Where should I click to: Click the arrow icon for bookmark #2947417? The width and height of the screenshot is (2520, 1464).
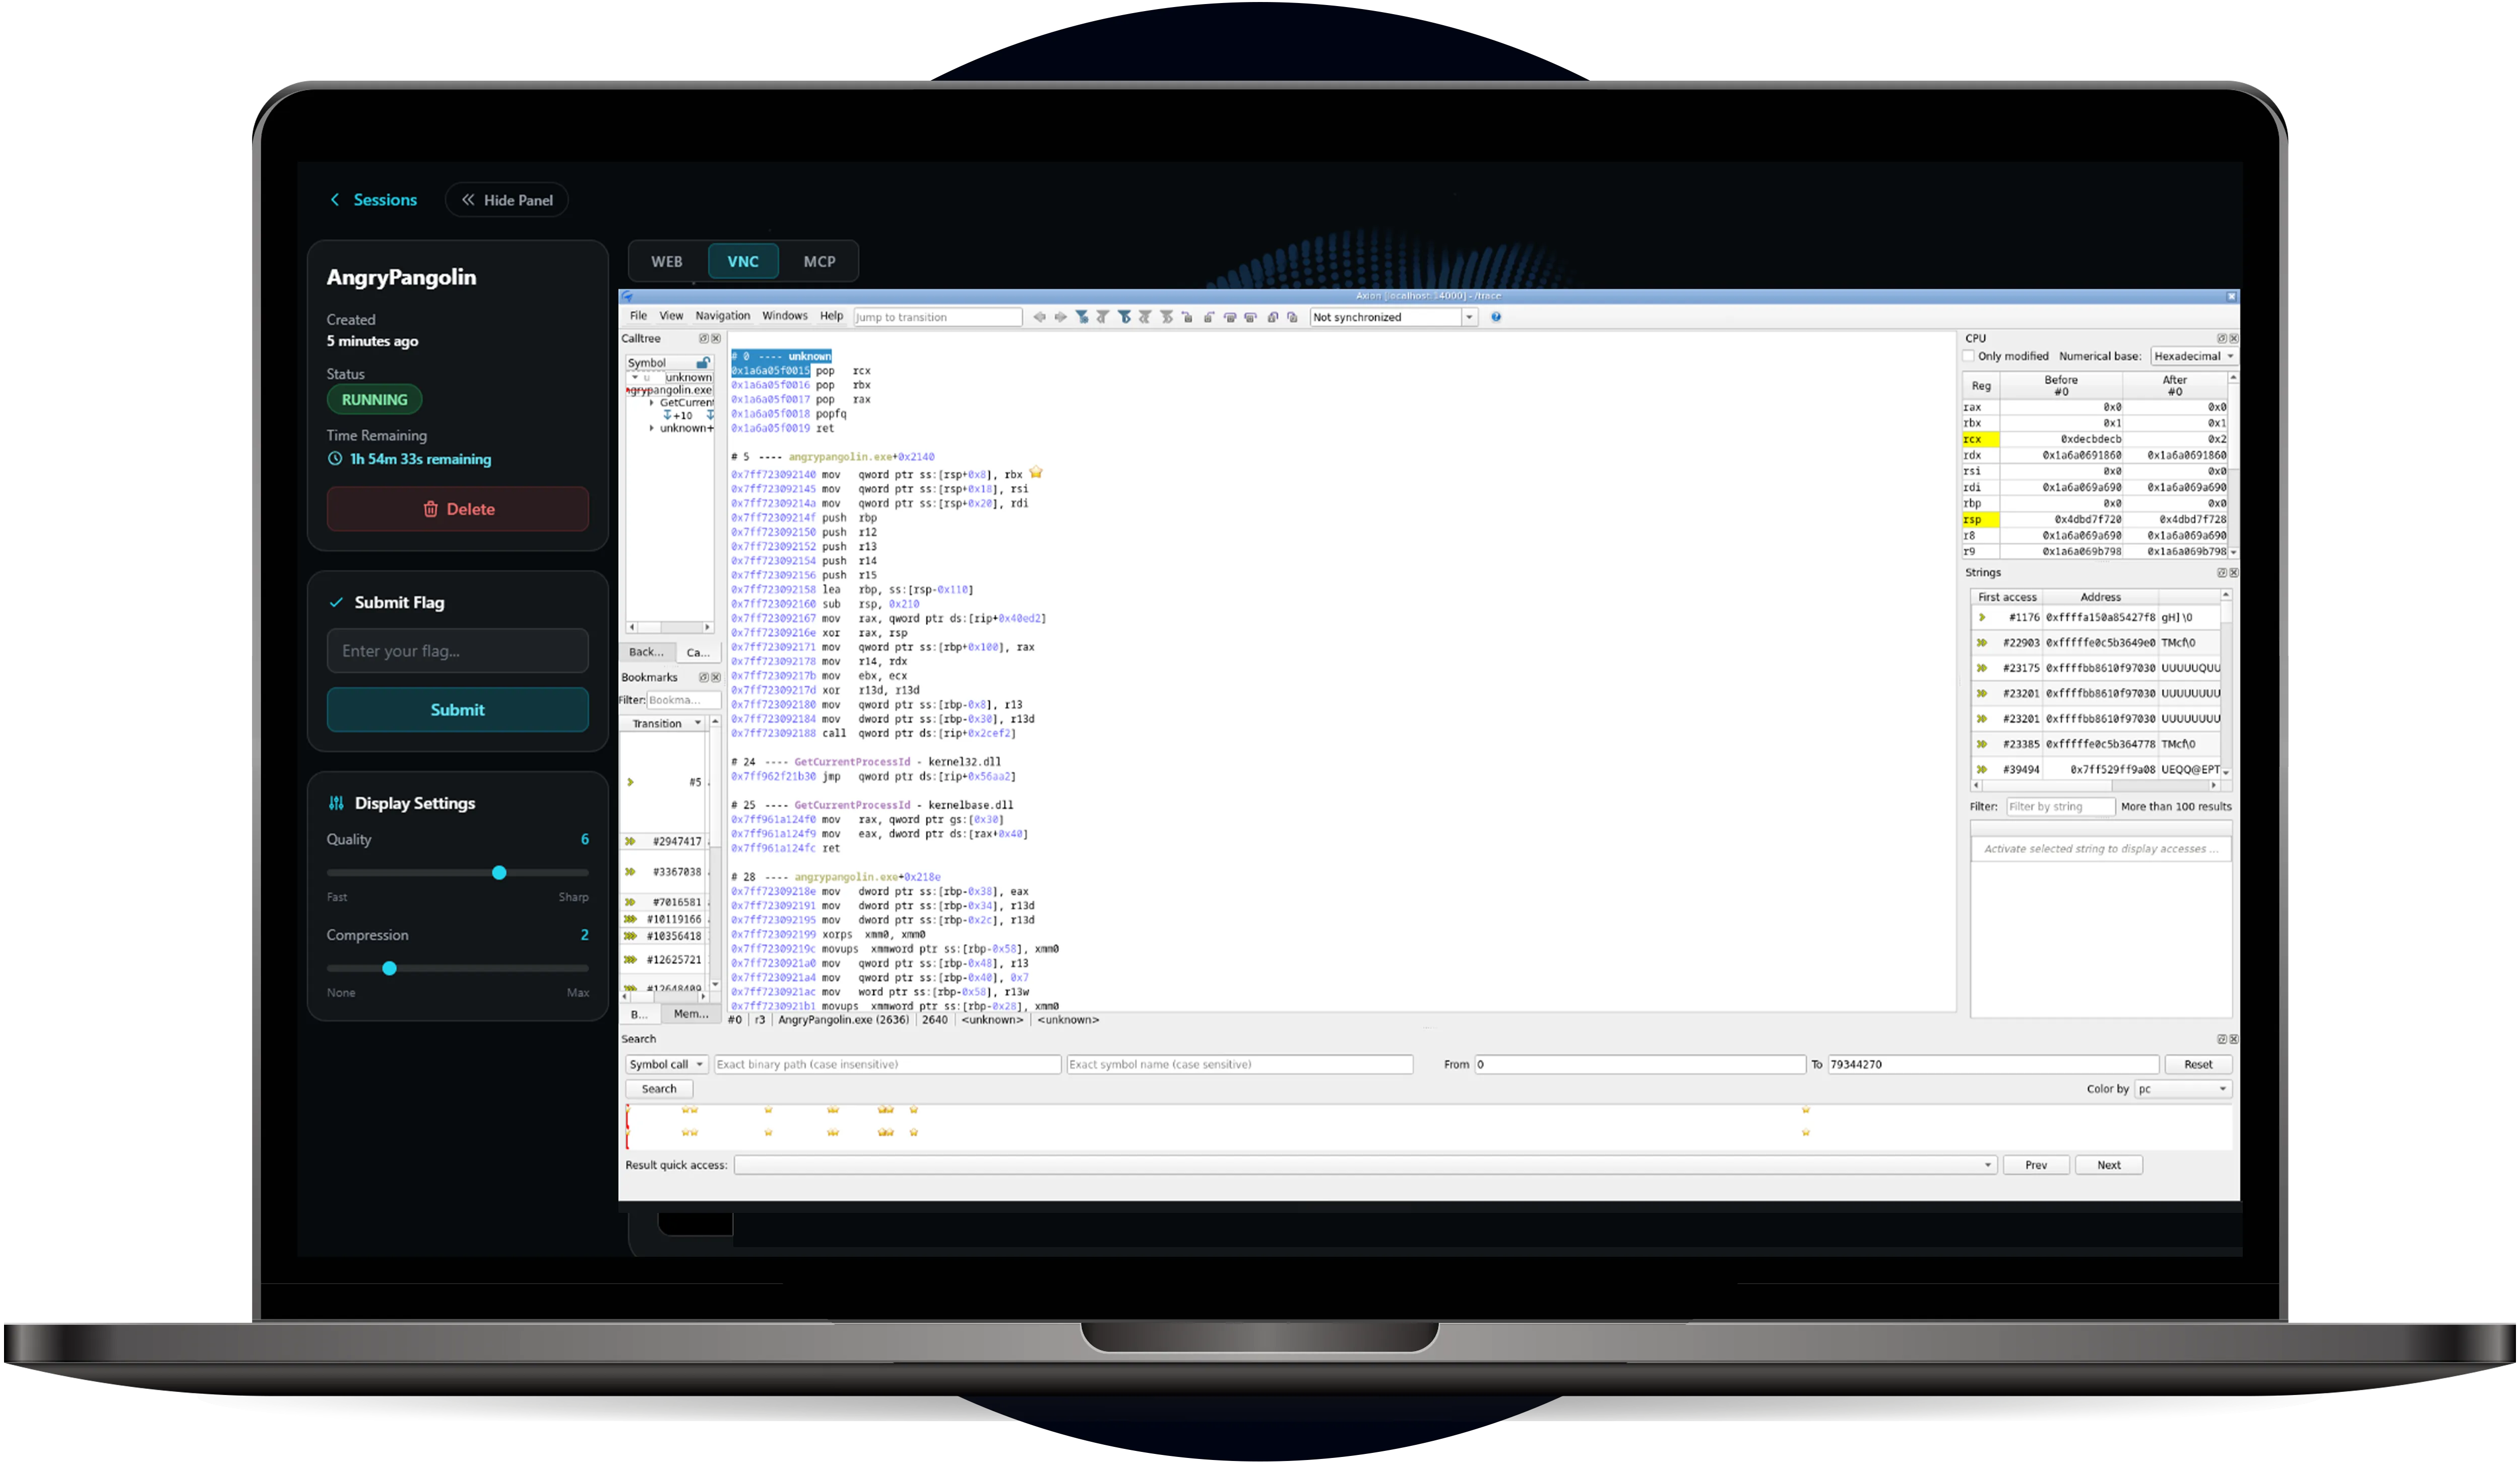point(630,842)
